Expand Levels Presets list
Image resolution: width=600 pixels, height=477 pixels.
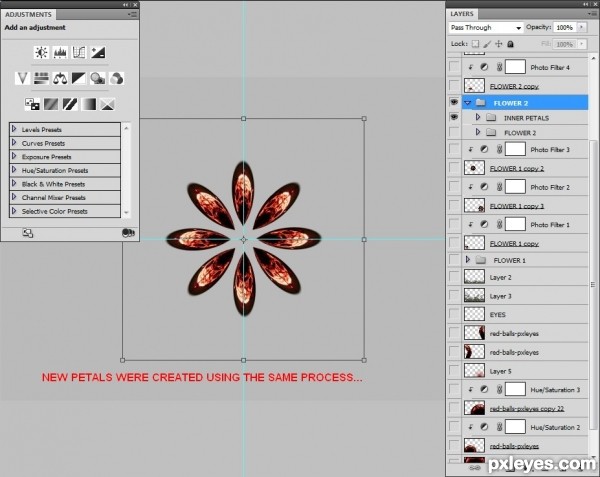point(14,129)
